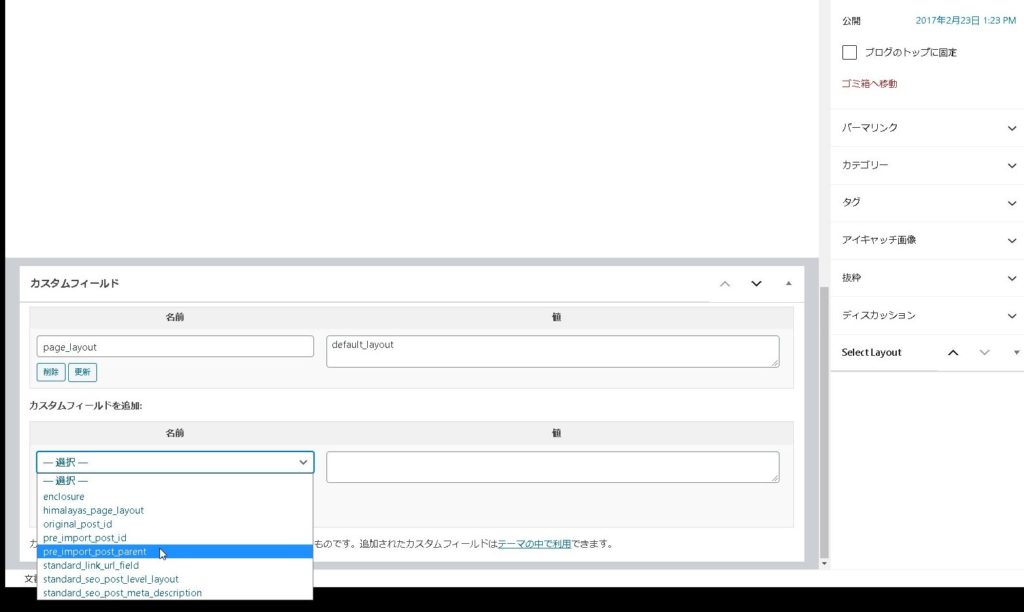The height and width of the screenshot is (612, 1024).
Task: Click the 更新 button
Action: (82, 372)
